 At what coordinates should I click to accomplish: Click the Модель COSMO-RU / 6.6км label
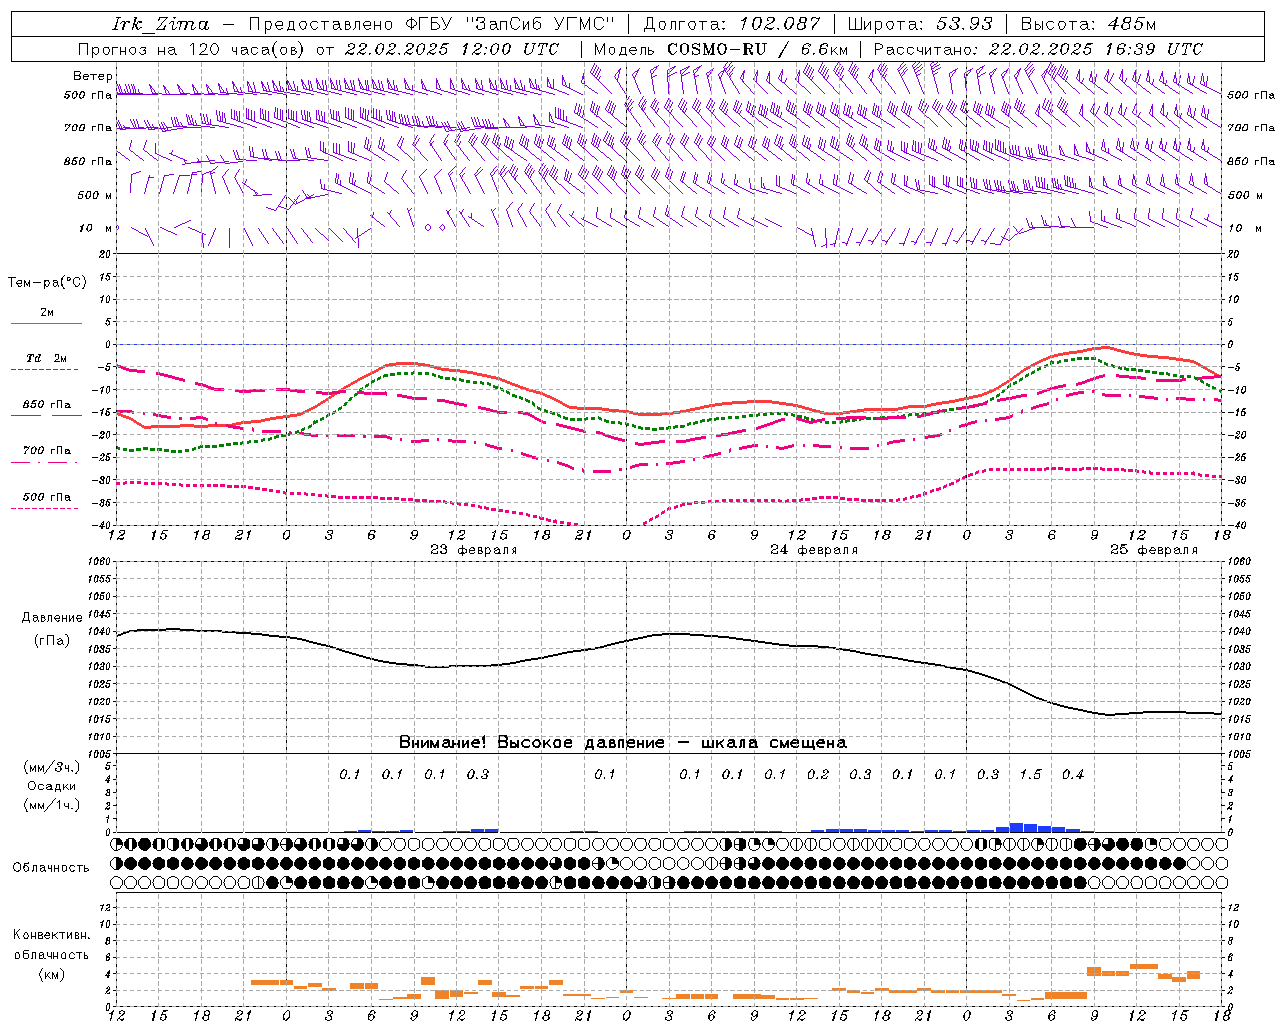coord(721,49)
